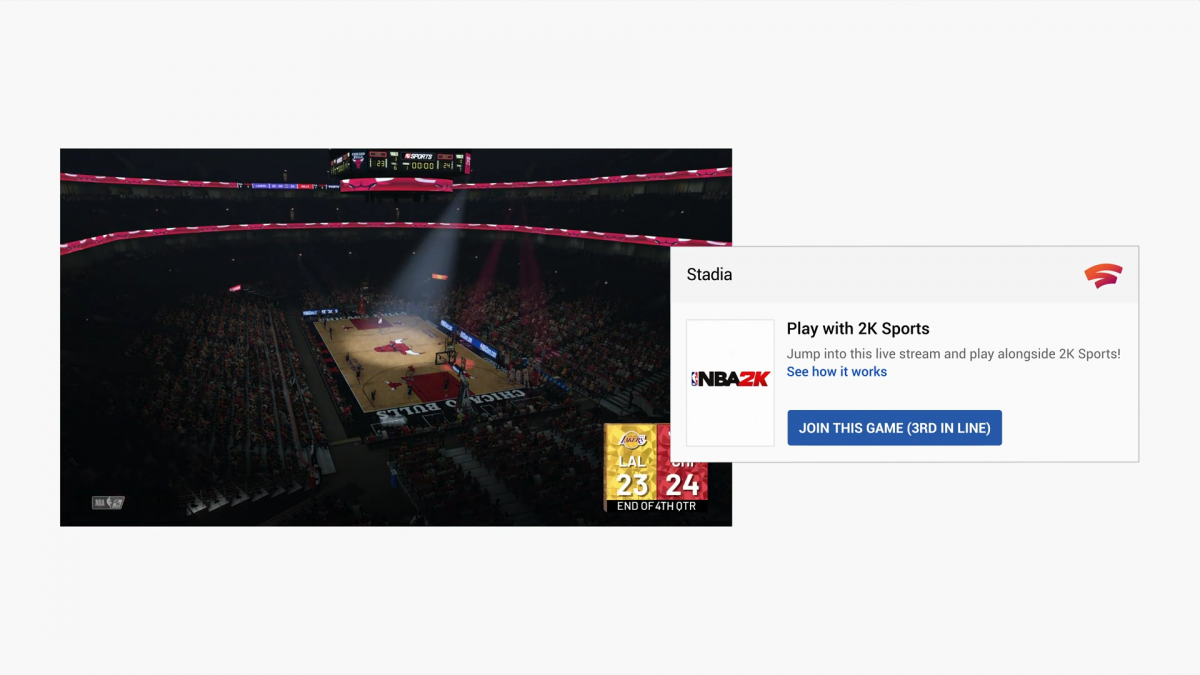Click the 'END OF 4TH QTR' label
This screenshot has width=1200, height=675.
[x=656, y=506]
